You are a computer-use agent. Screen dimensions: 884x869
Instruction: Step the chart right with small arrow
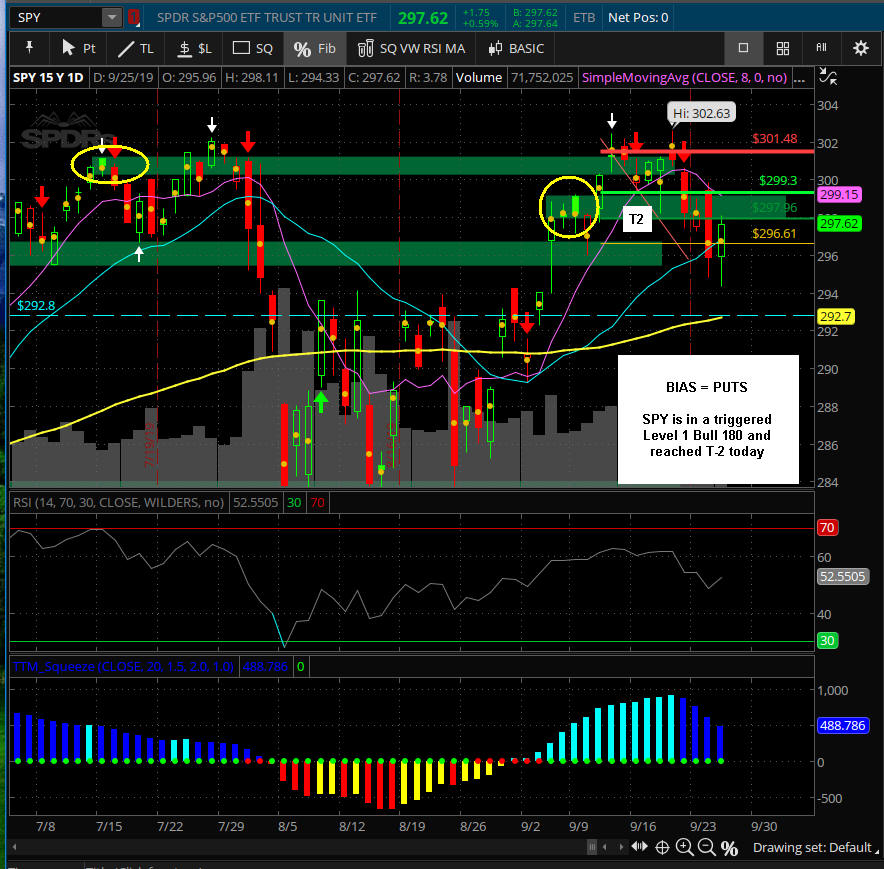[621, 847]
